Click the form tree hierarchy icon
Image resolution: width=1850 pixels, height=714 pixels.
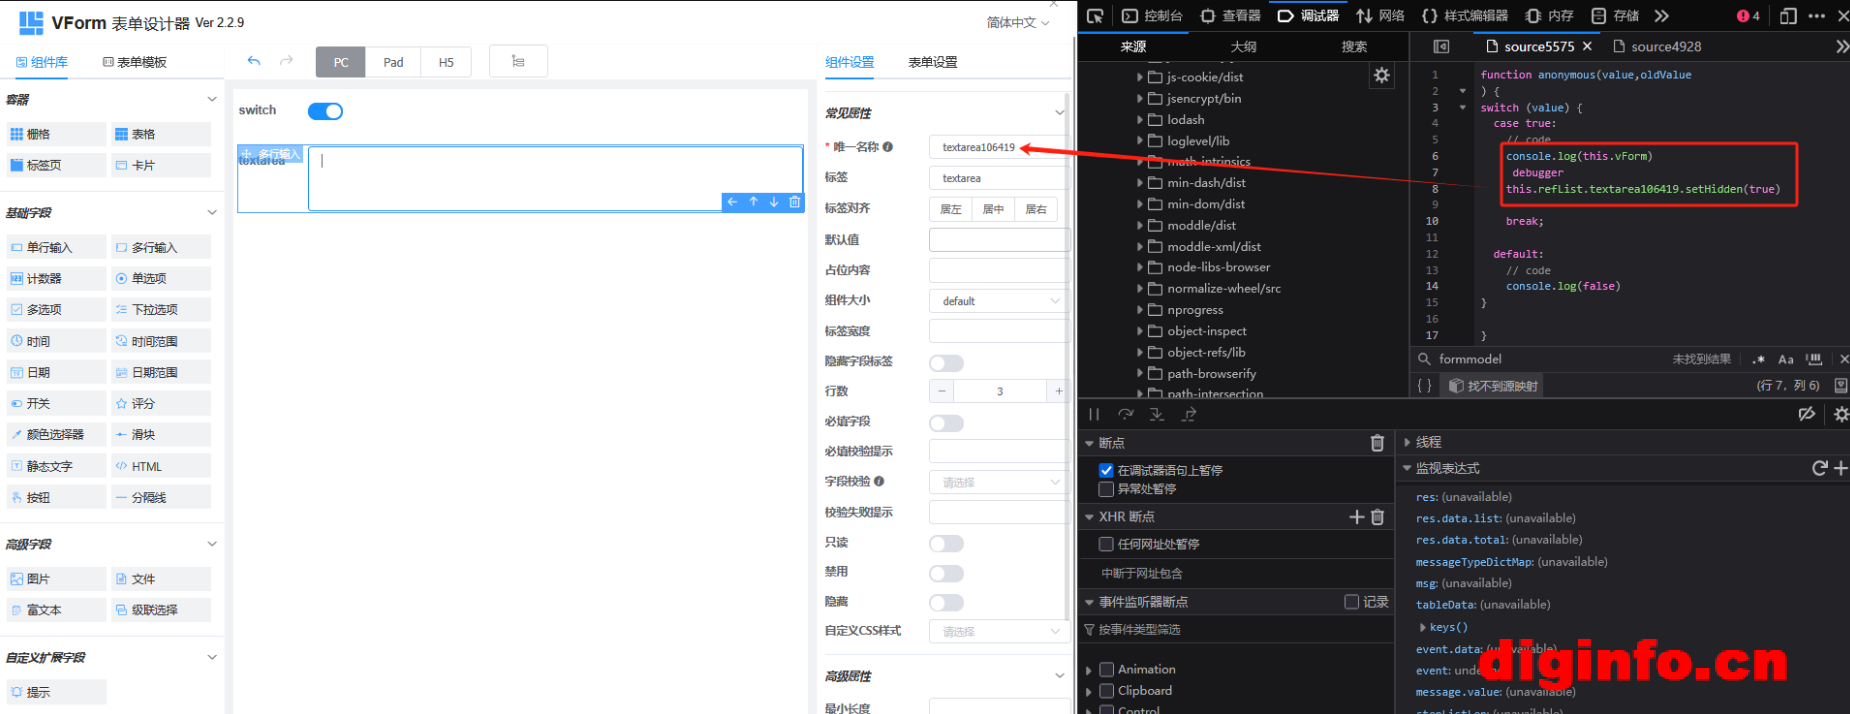[x=518, y=62]
